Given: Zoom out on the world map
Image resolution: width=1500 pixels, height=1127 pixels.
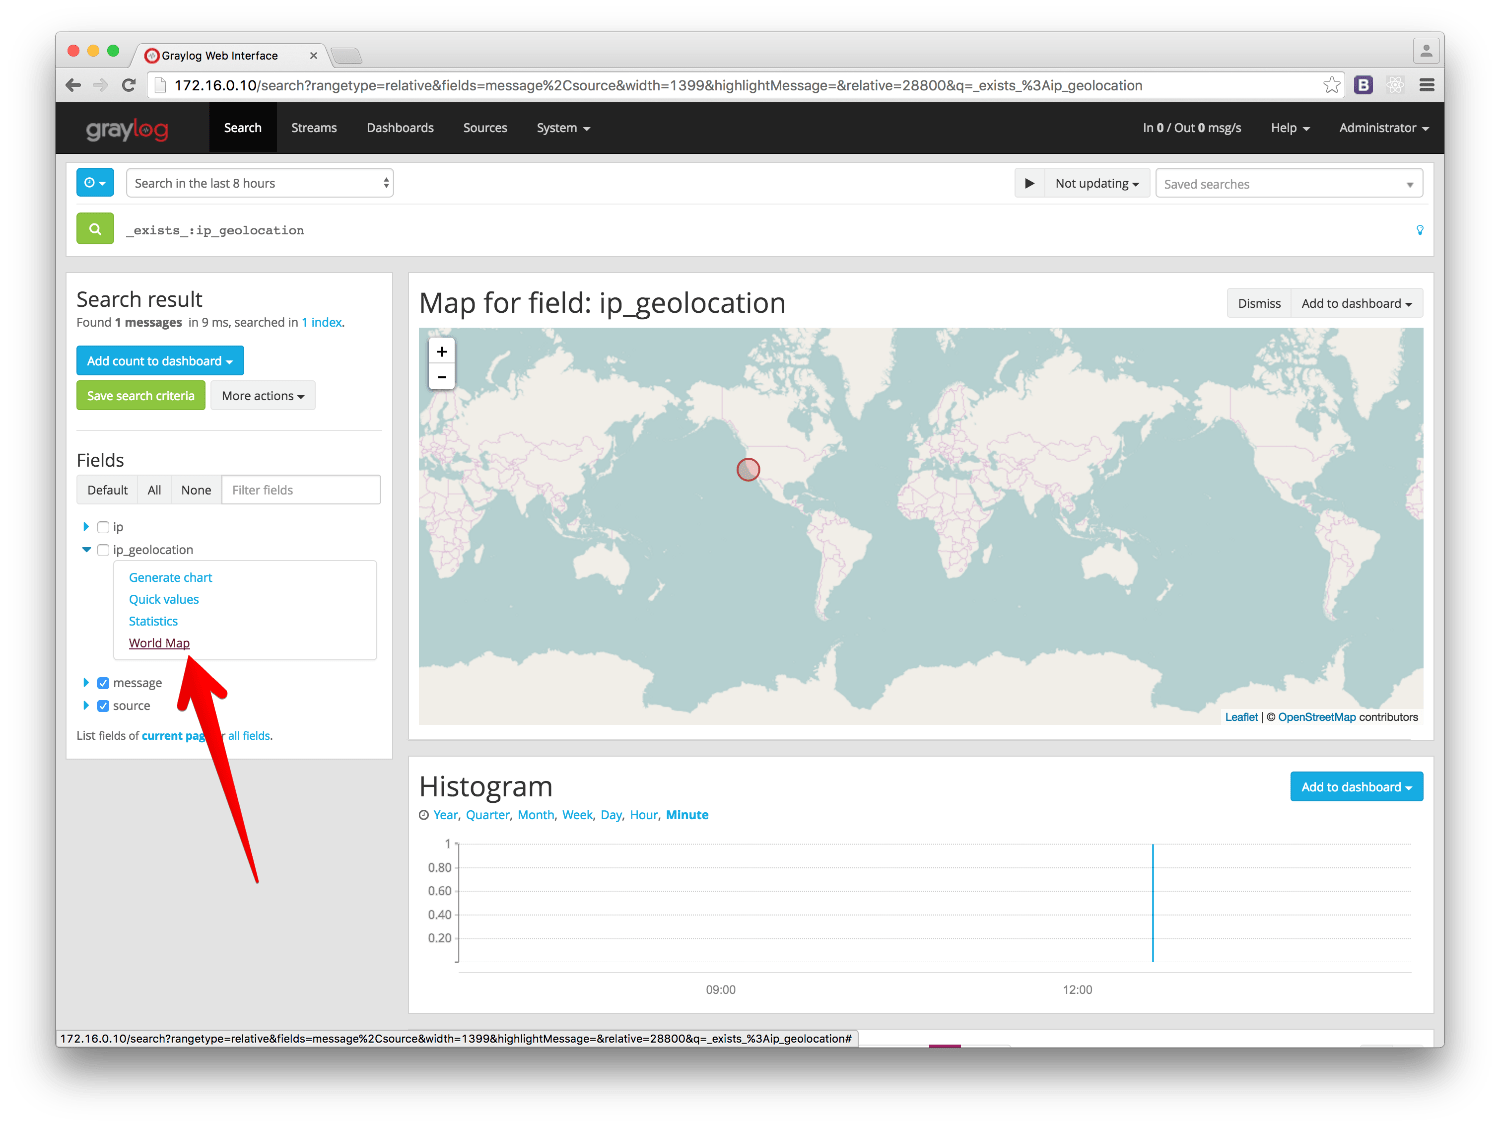Looking at the screenshot, I should click(x=442, y=377).
